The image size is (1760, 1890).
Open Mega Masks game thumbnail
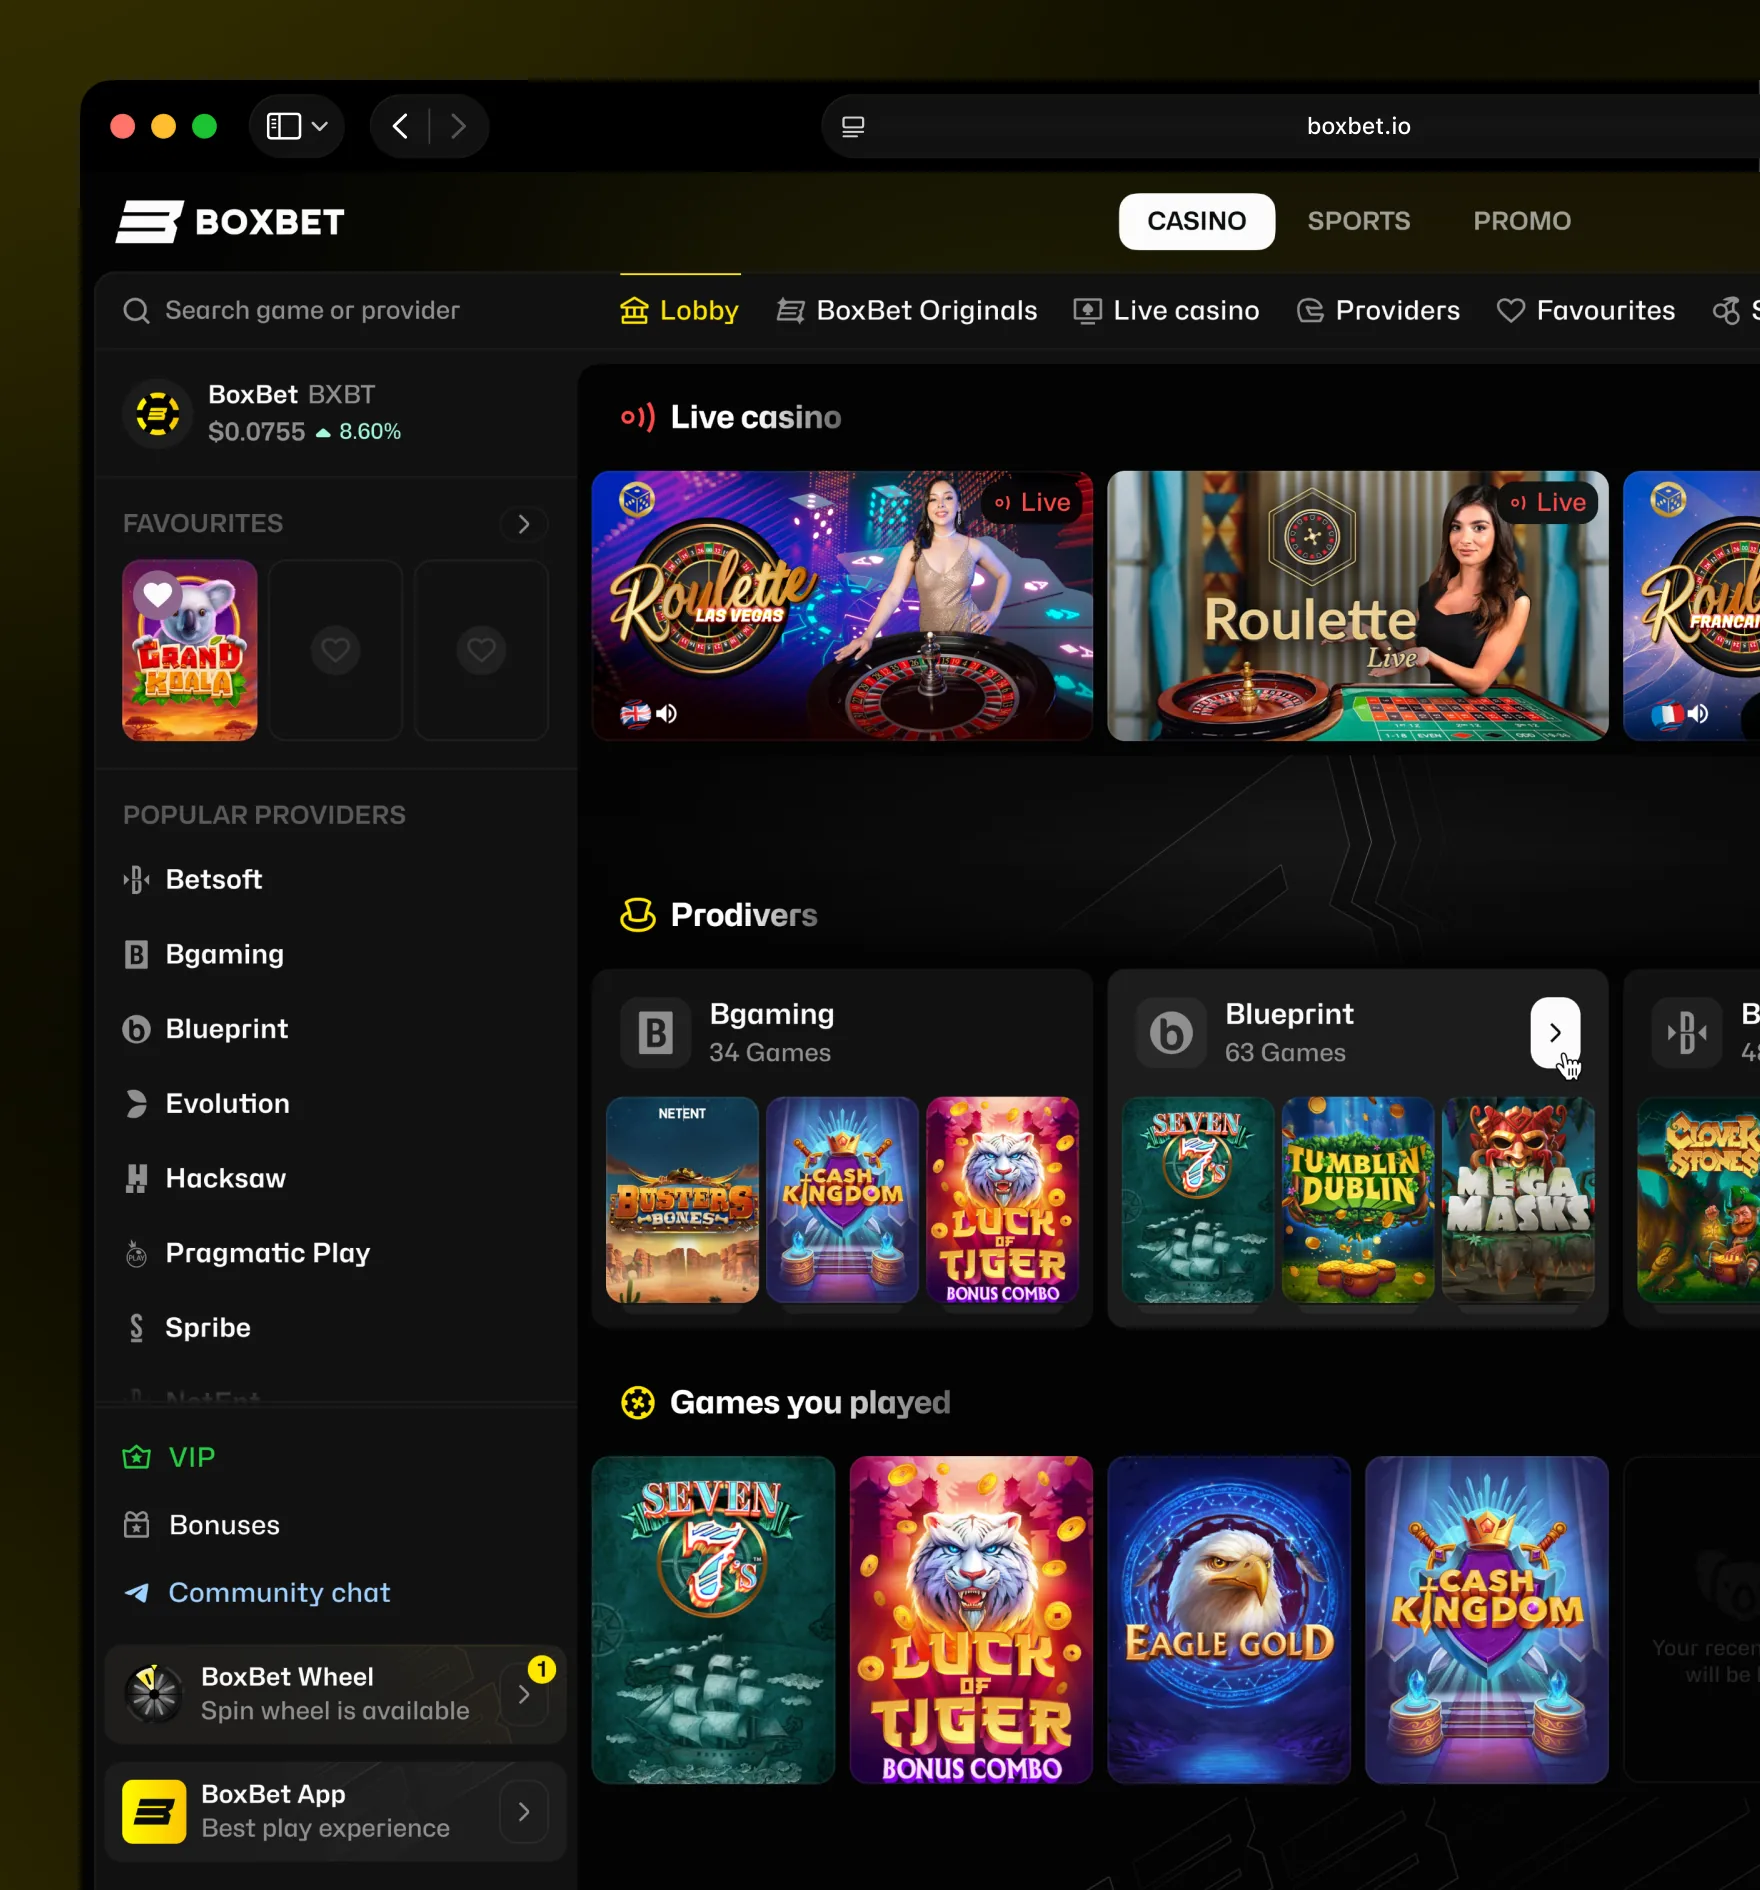coord(1518,1200)
